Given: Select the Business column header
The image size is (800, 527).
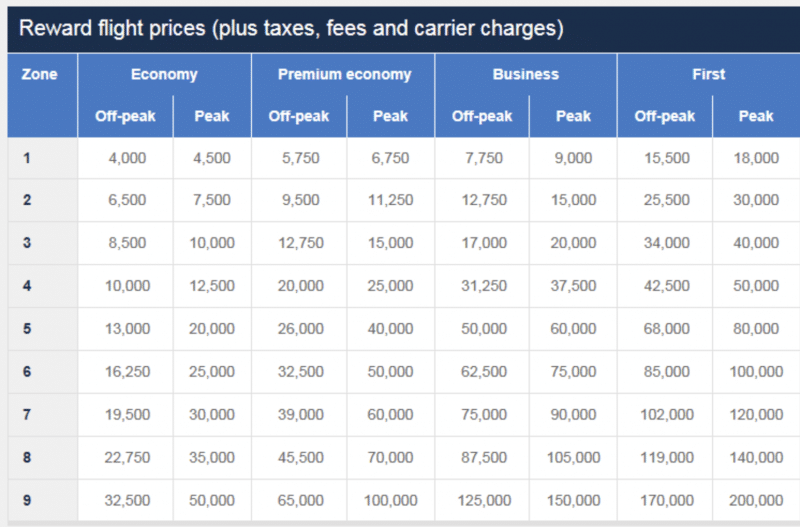Looking at the screenshot, I should [x=526, y=74].
